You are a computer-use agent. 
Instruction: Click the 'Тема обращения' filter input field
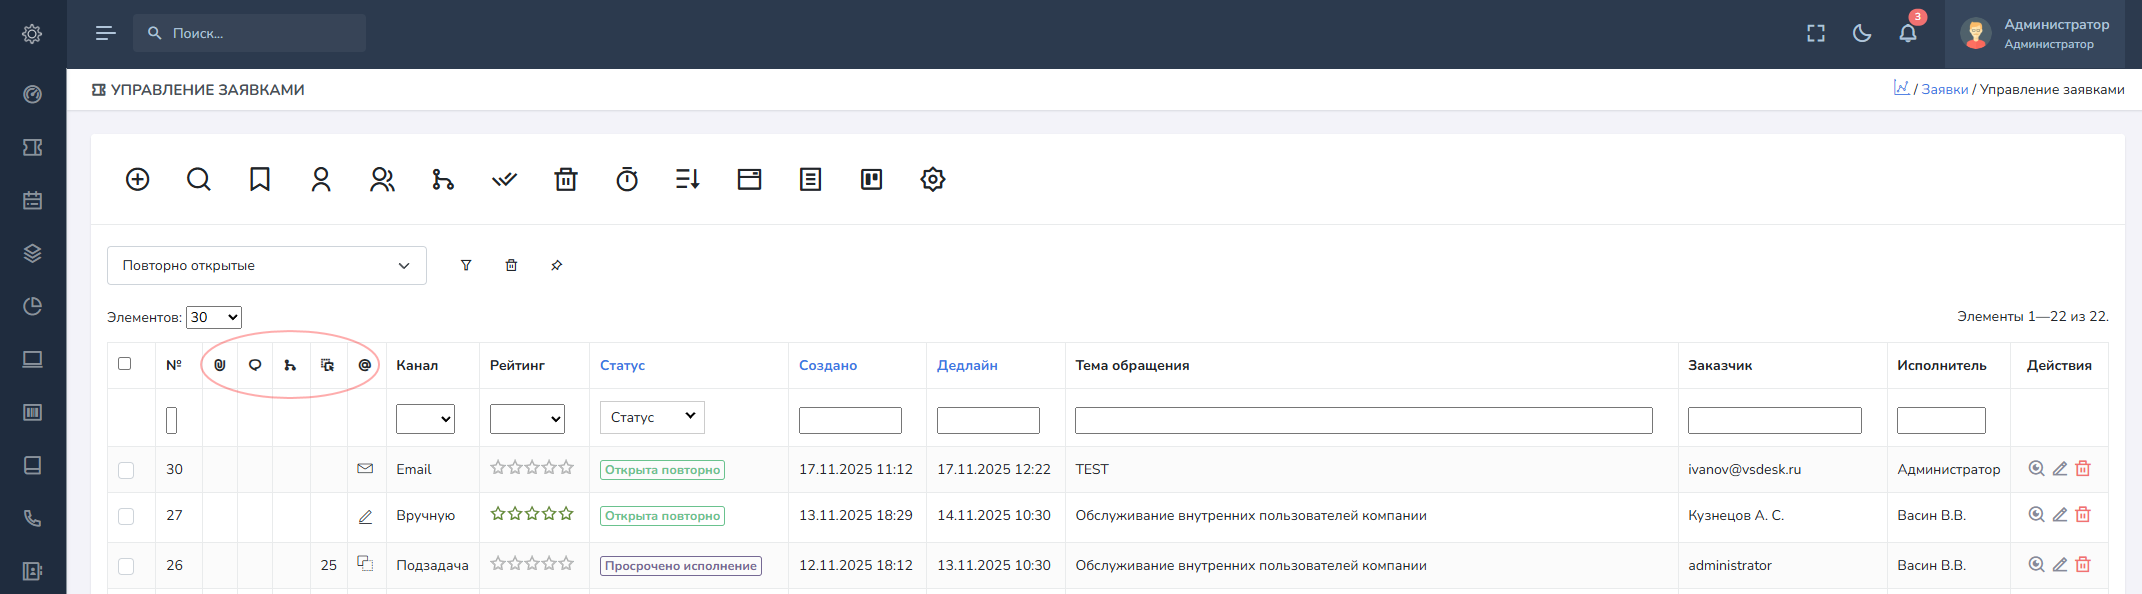(1363, 420)
